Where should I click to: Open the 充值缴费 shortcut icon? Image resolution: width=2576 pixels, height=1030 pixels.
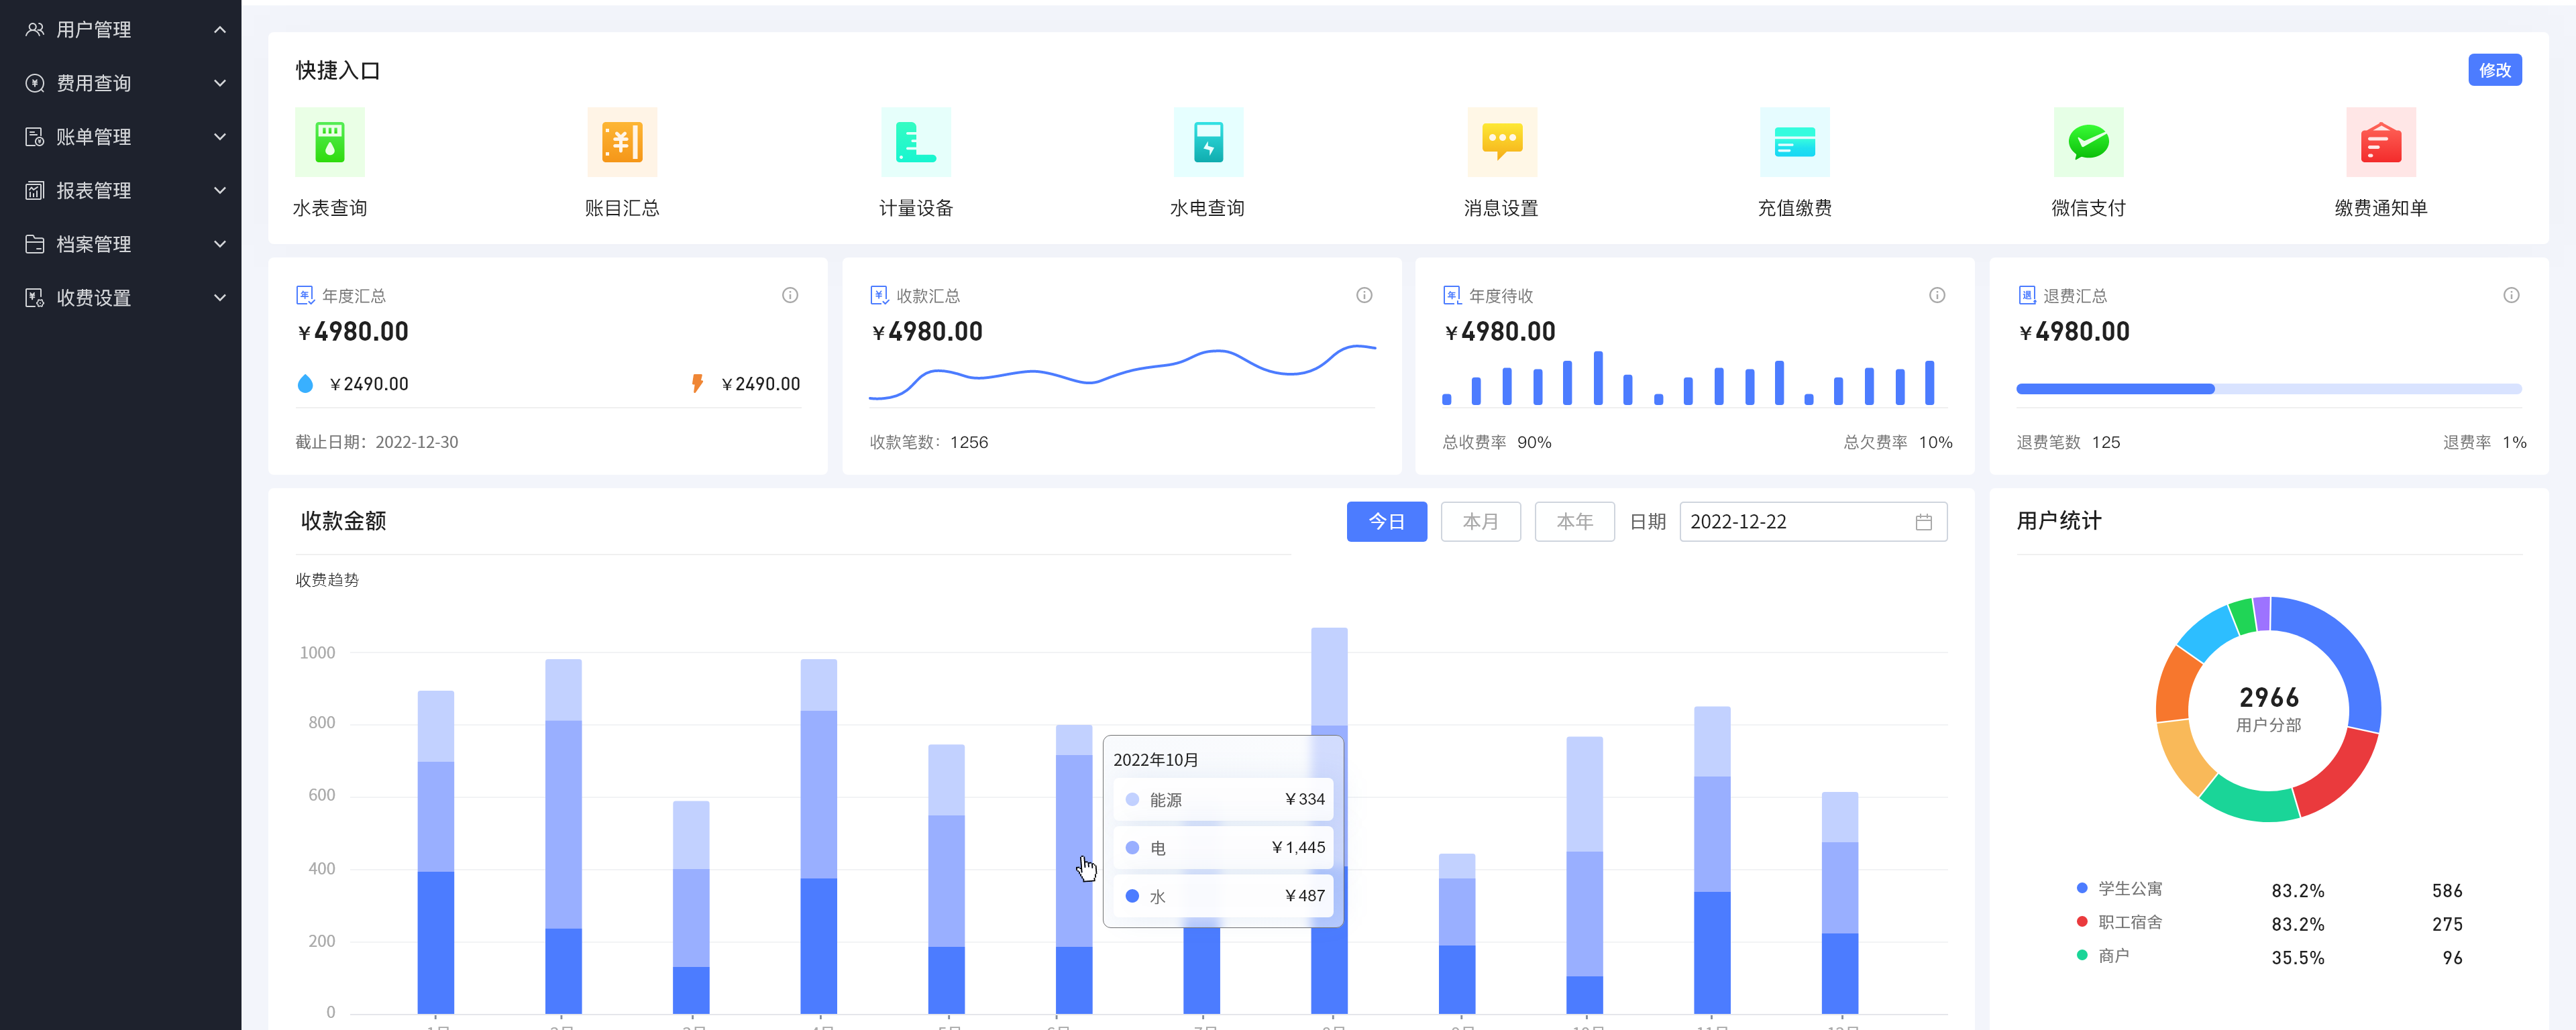click(x=1795, y=142)
